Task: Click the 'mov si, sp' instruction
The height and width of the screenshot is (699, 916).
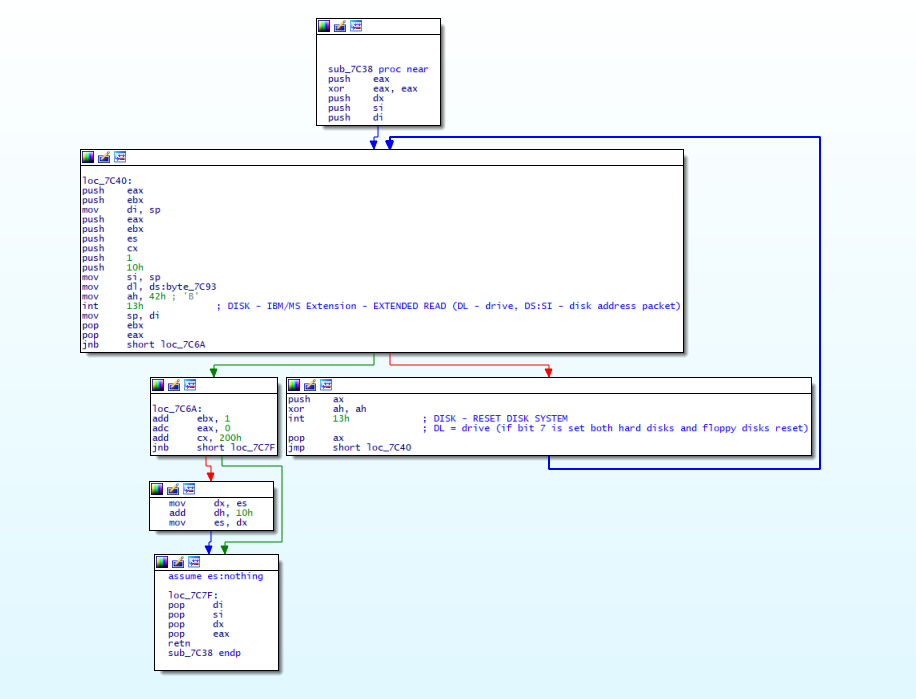Action: (x=121, y=277)
